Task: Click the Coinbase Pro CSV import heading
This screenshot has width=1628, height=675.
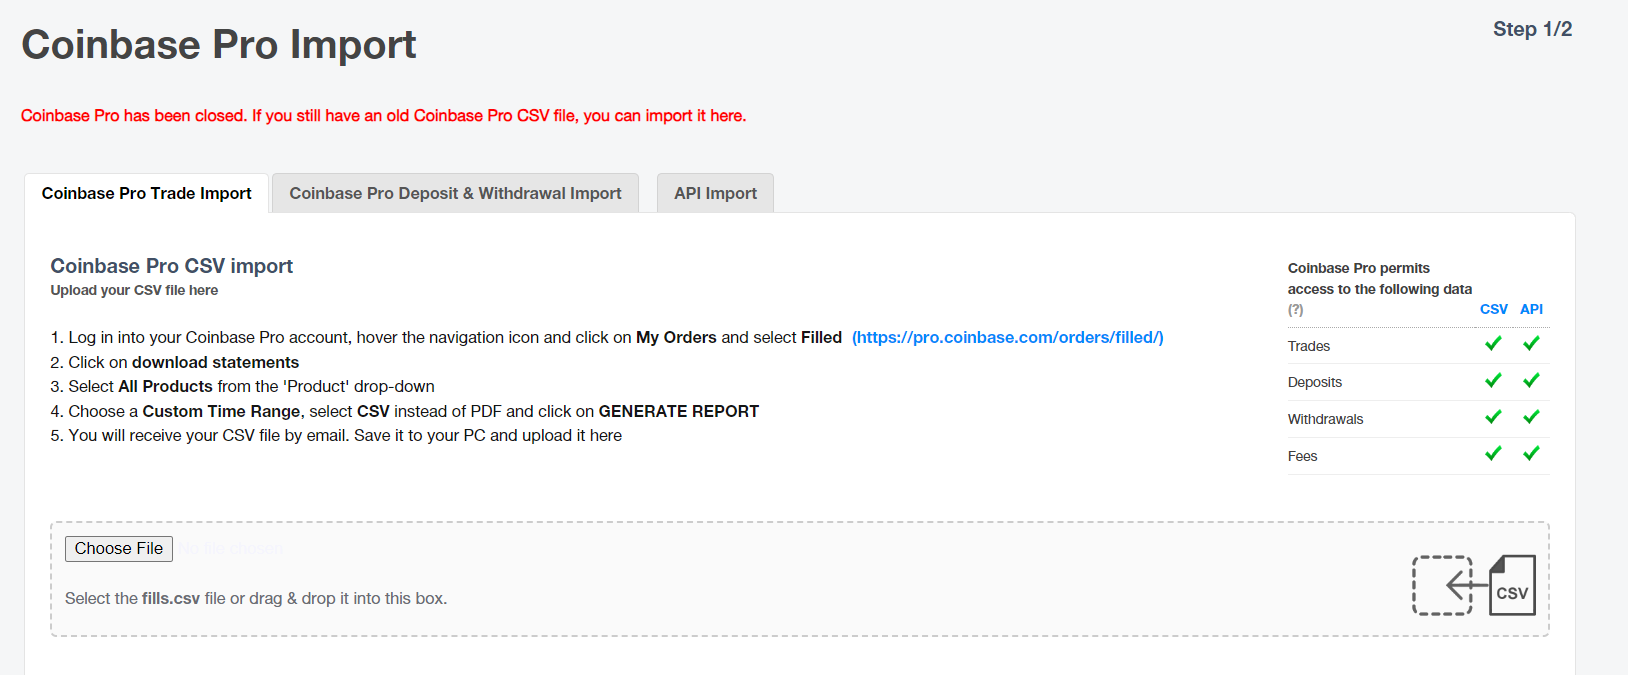Action: click(172, 266)
